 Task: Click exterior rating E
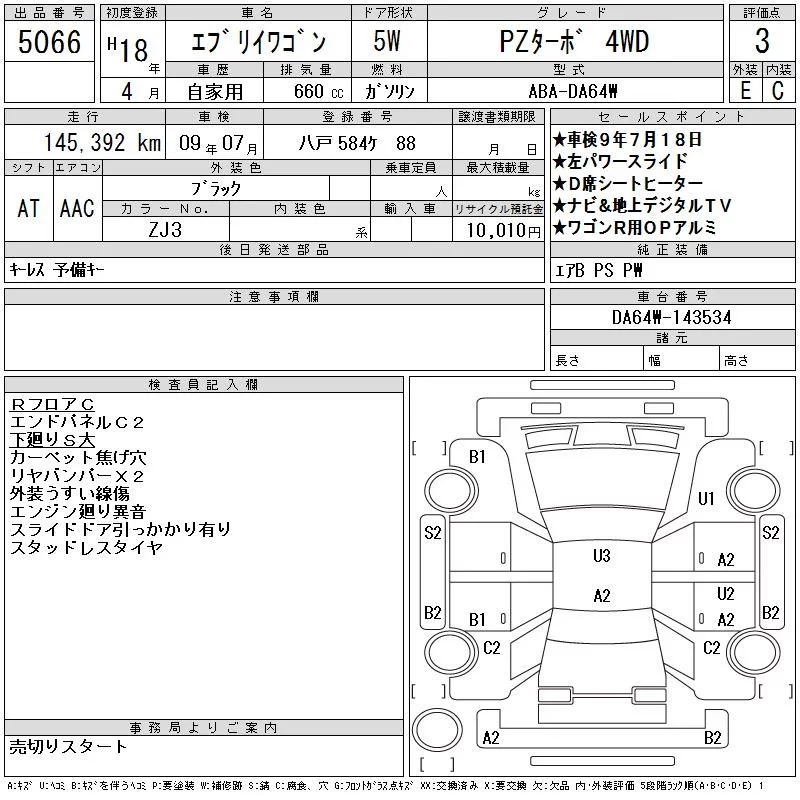[x=745, y=91]
